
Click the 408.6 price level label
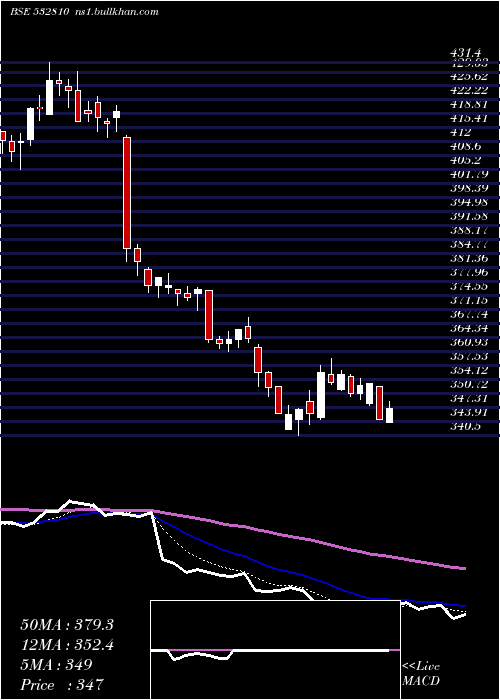[x=466, y=146]
